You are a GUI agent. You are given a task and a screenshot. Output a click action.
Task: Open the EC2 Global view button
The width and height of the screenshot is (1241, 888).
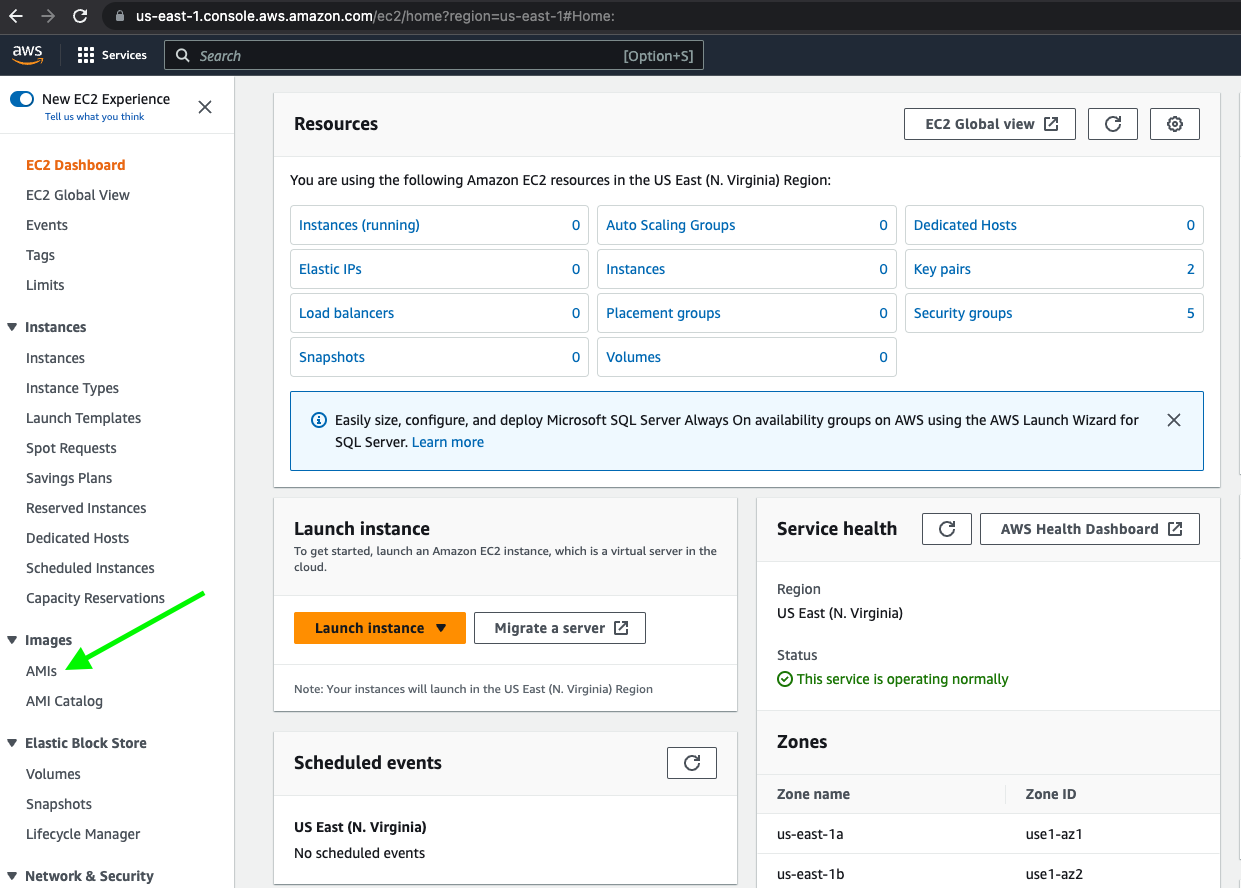989,124
